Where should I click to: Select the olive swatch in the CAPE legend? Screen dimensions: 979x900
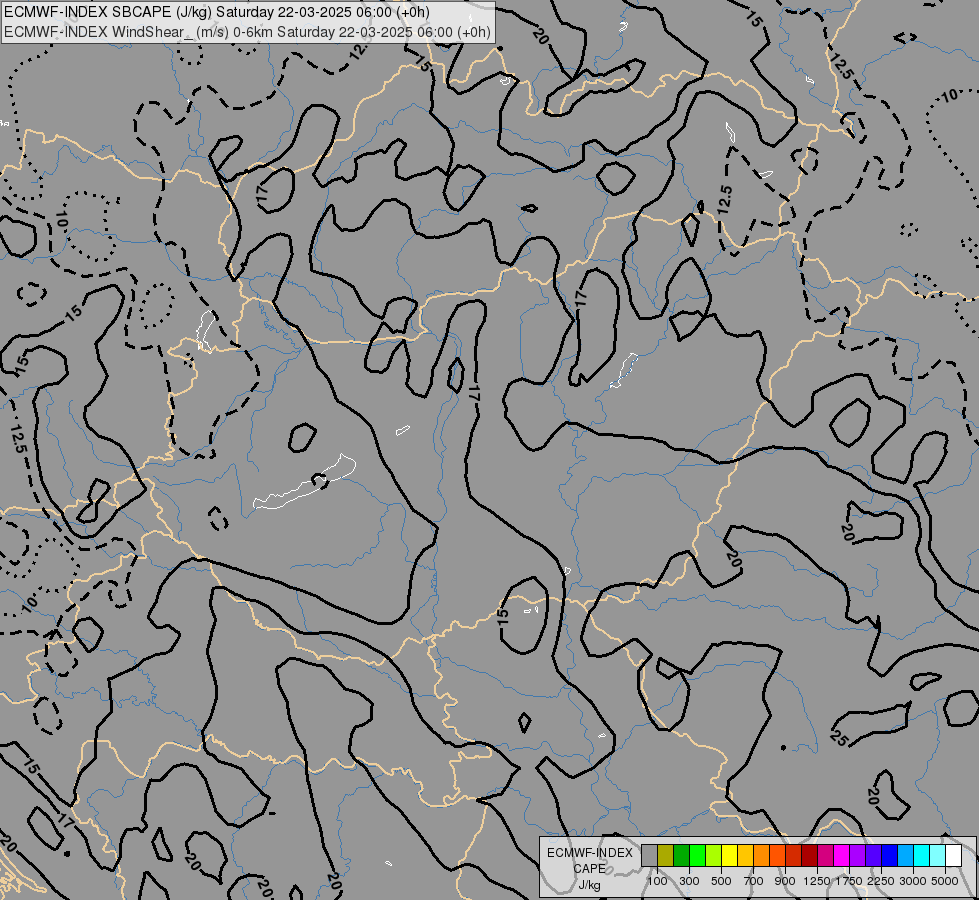(666, 856)
